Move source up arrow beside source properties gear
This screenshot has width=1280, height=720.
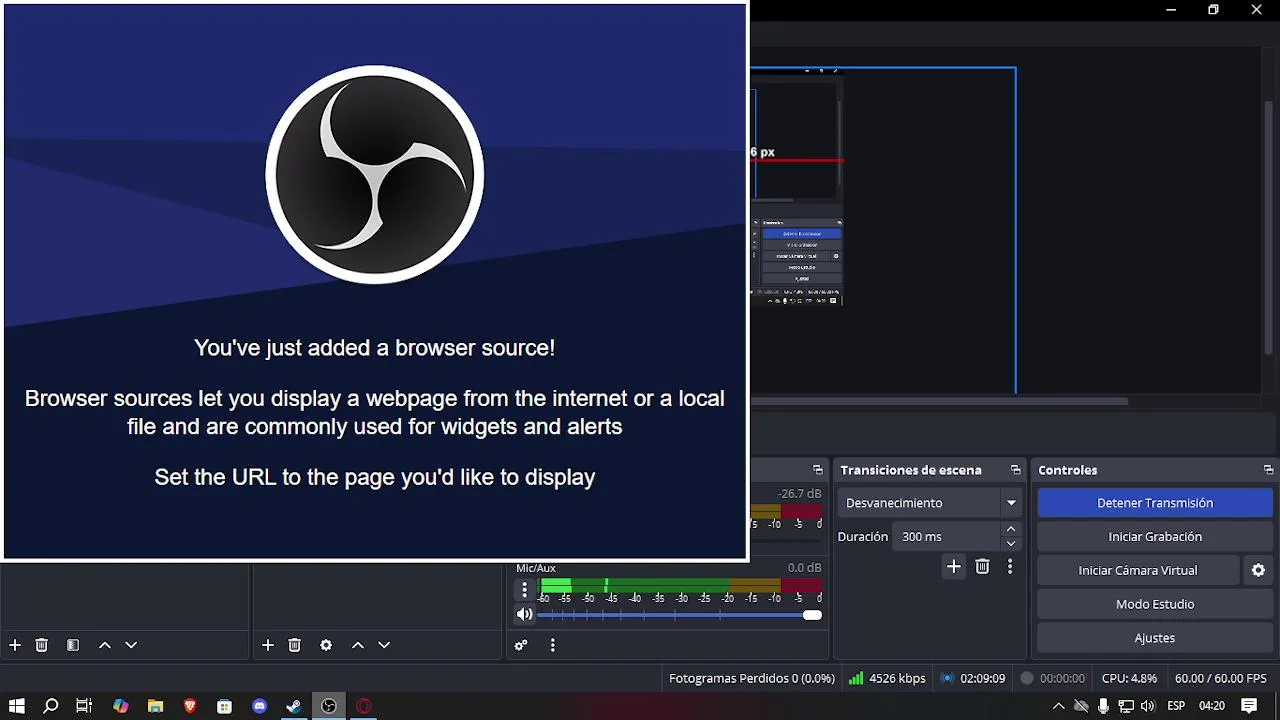point(357,645)
